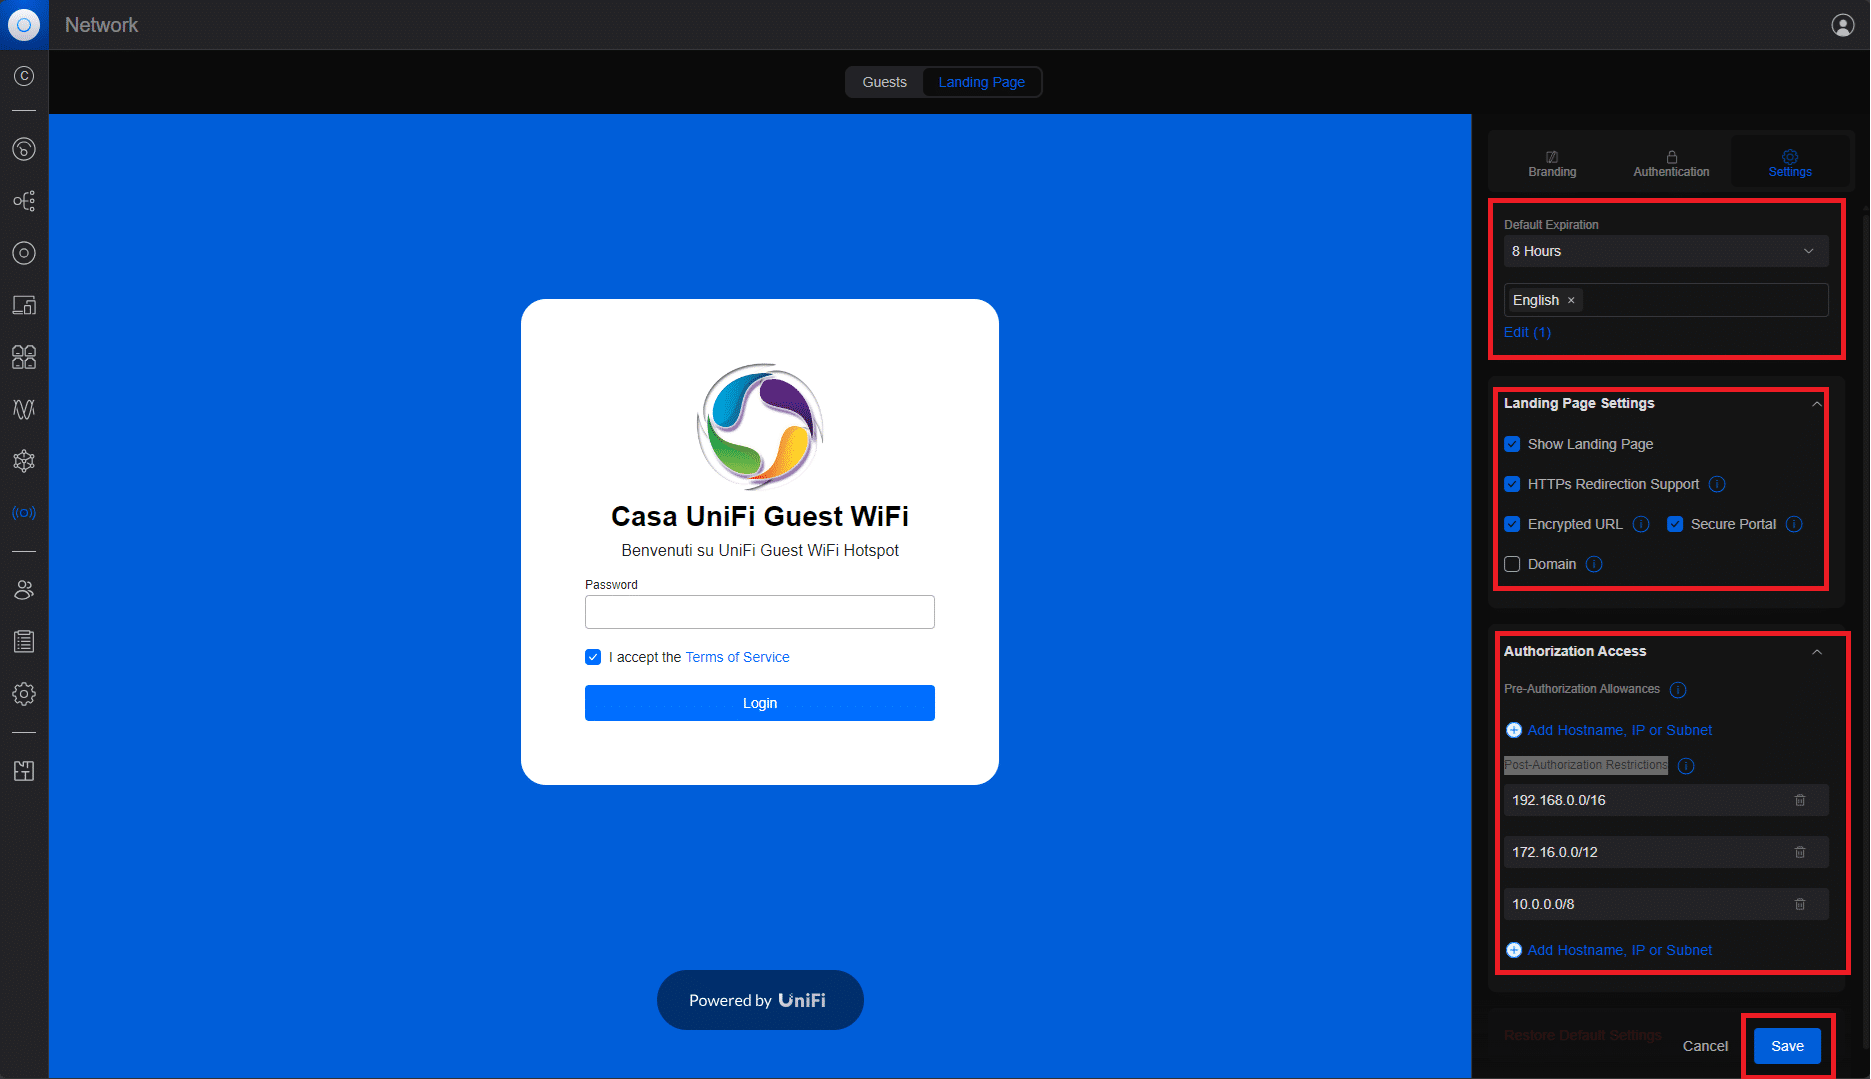Open the Topology icon in sidebar
Screen dimensions: 1871x1079
pos(24,201)
